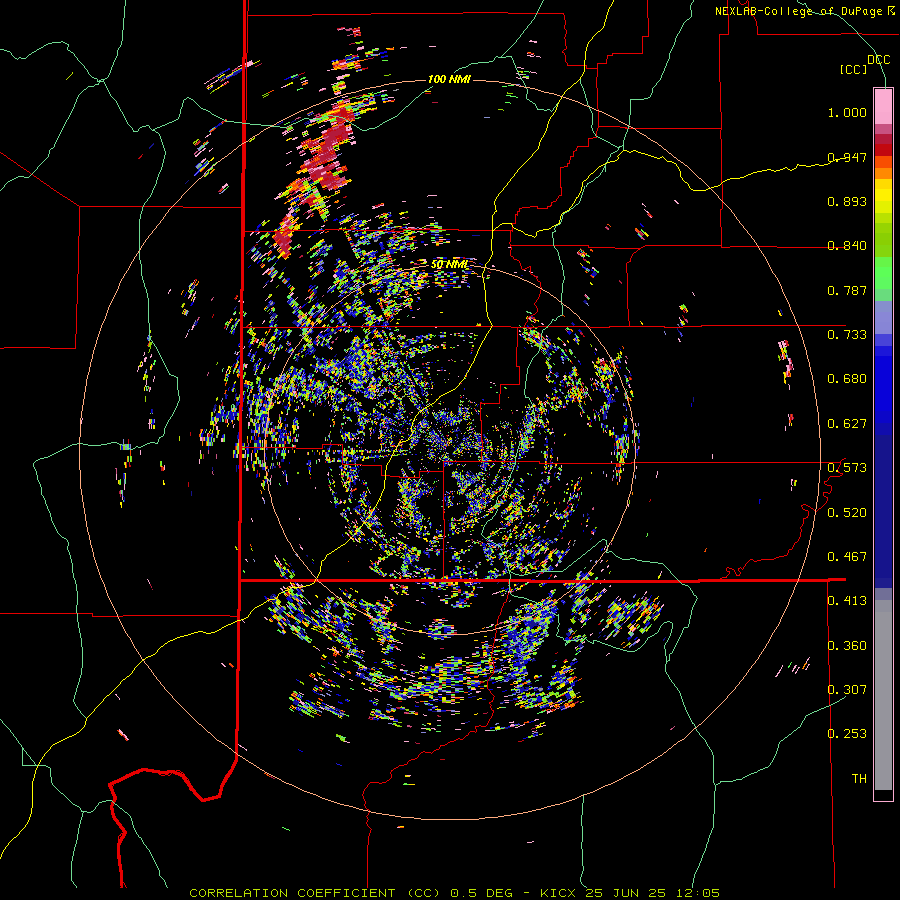
Task: Select the 0.947 legend value
Action: tap(847, 157)
